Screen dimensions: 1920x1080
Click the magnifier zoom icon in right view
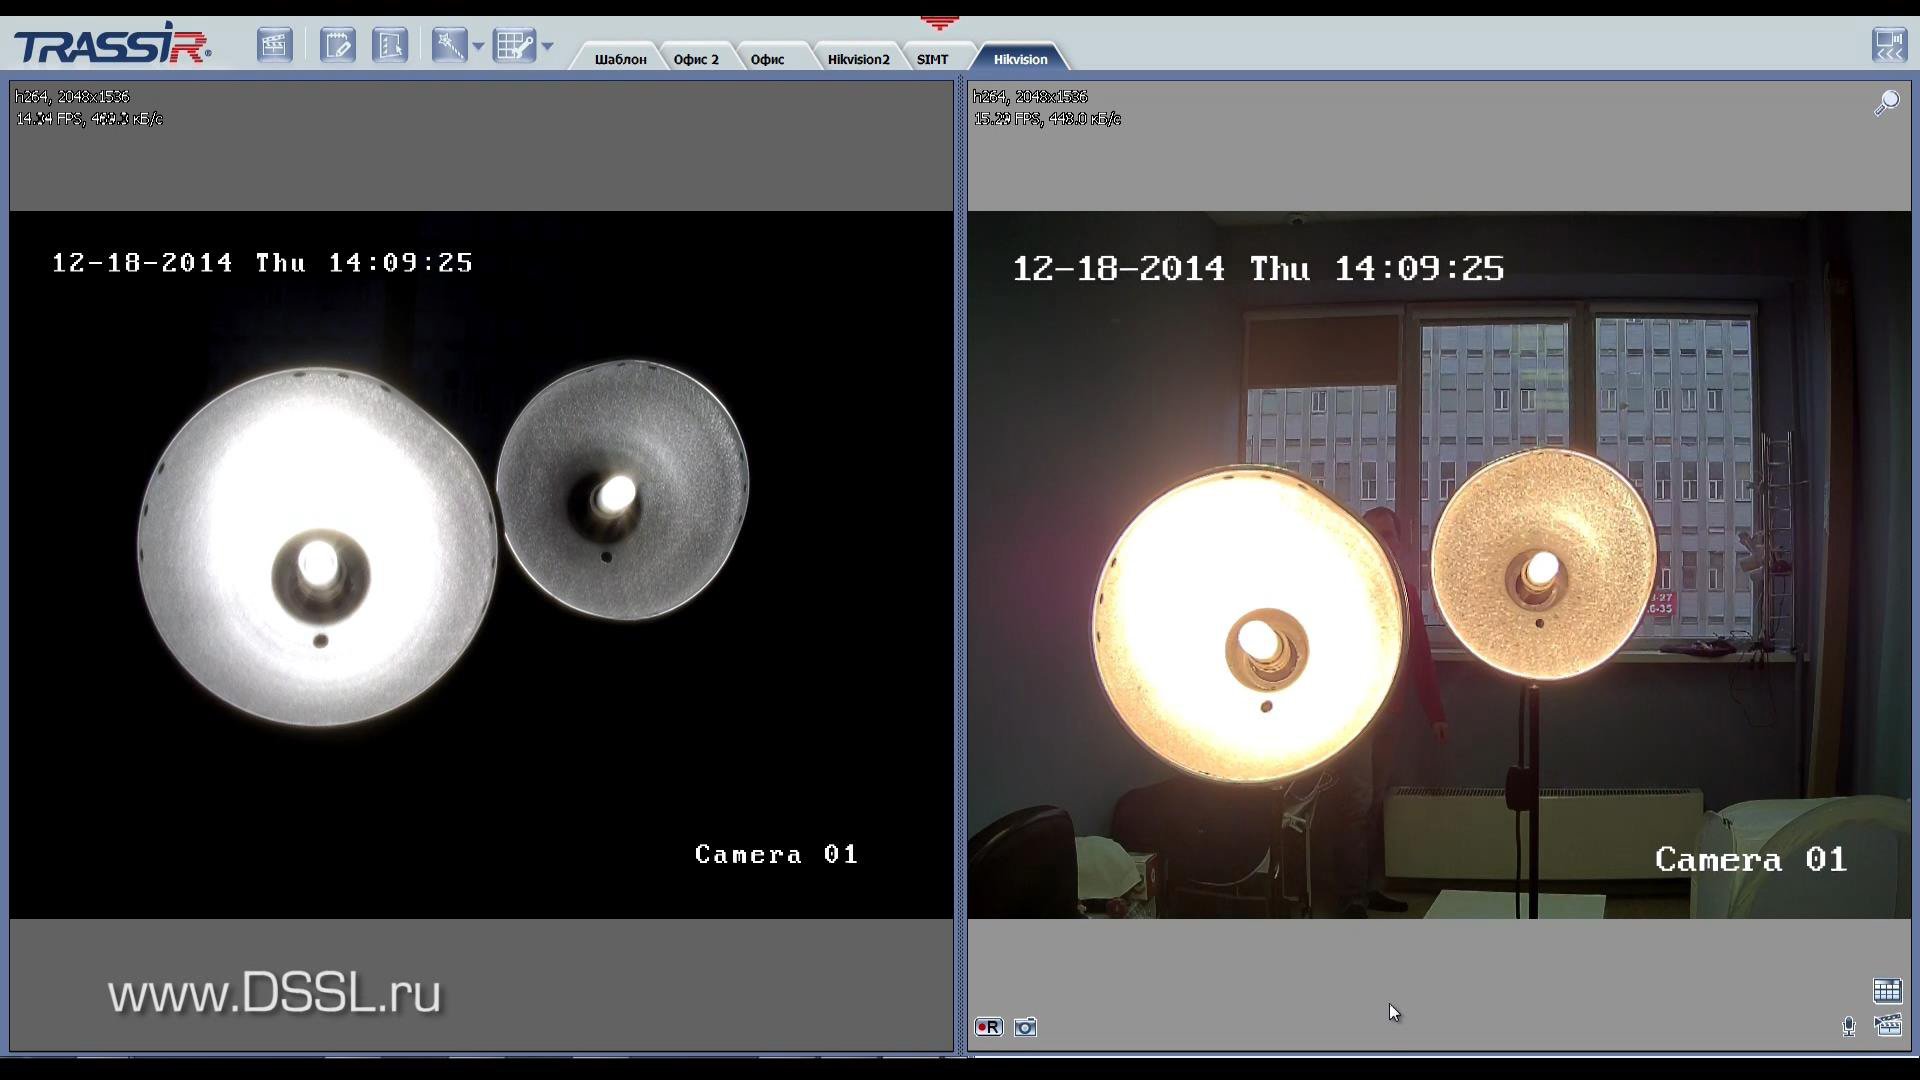point(1886,103)
